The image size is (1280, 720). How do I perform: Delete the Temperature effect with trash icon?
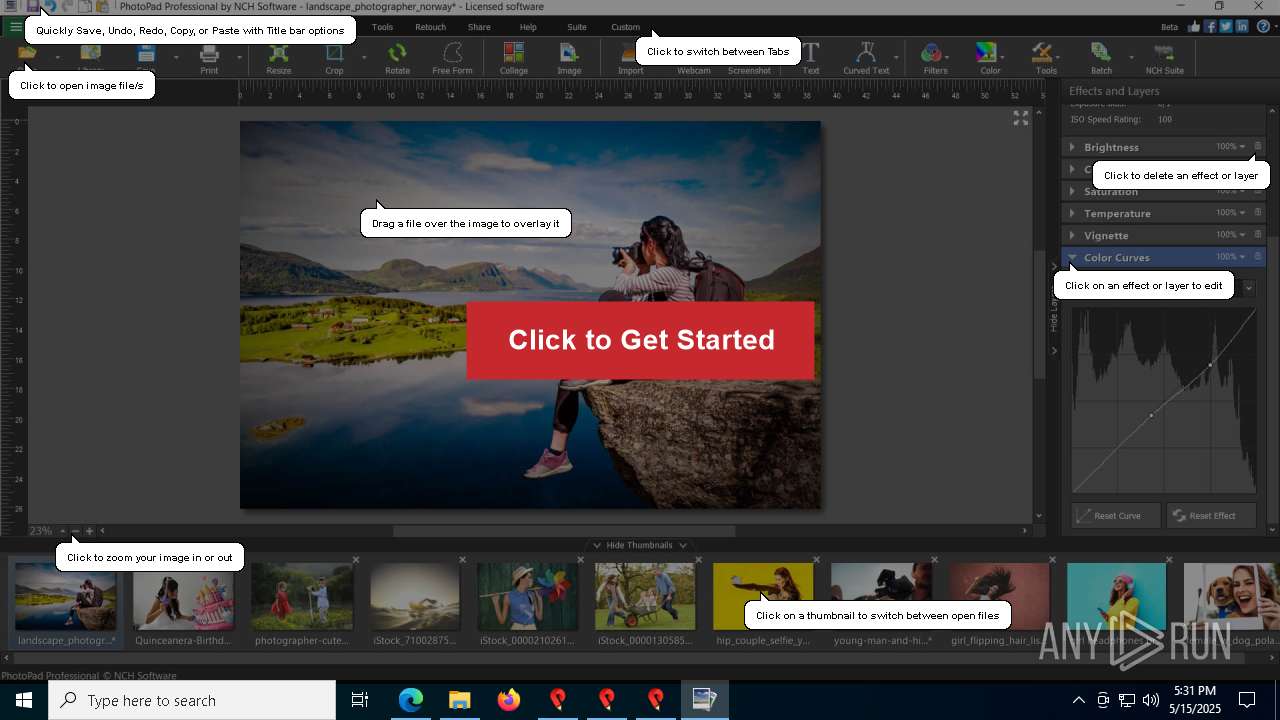tap(1258, 212)
